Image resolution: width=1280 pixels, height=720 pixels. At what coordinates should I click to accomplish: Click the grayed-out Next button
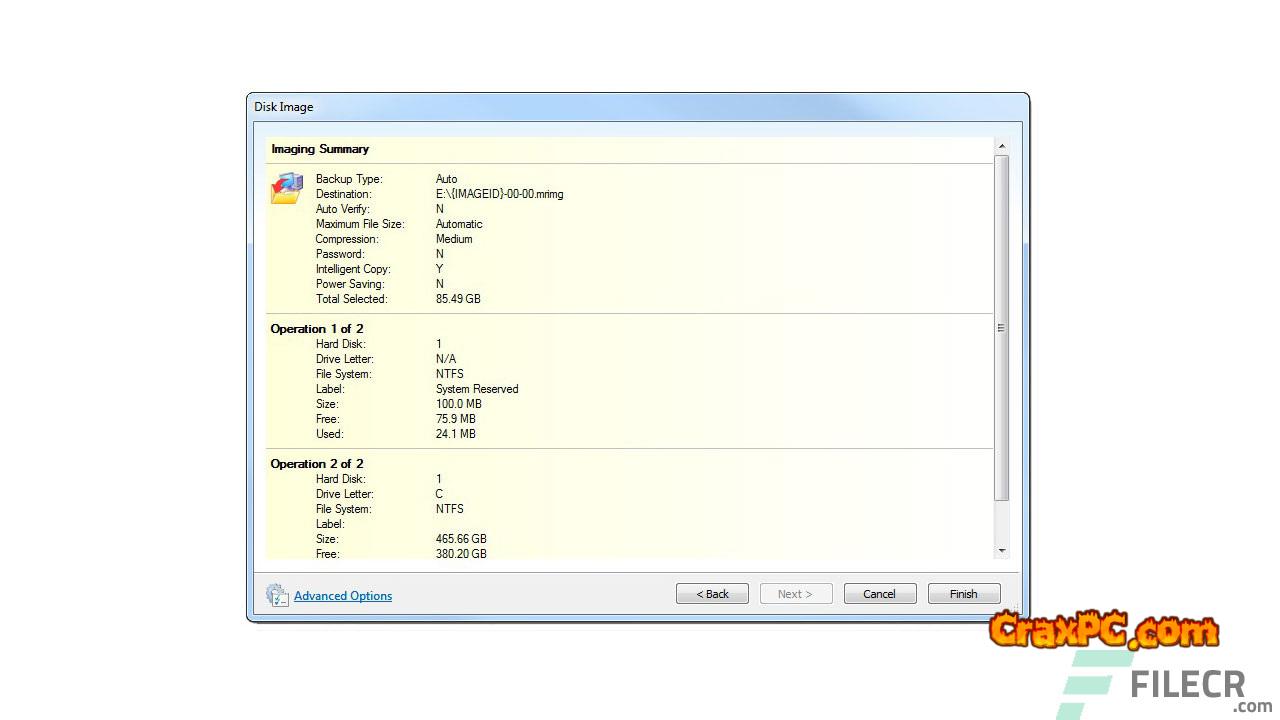pyautogui.click(x=796, y=594)
